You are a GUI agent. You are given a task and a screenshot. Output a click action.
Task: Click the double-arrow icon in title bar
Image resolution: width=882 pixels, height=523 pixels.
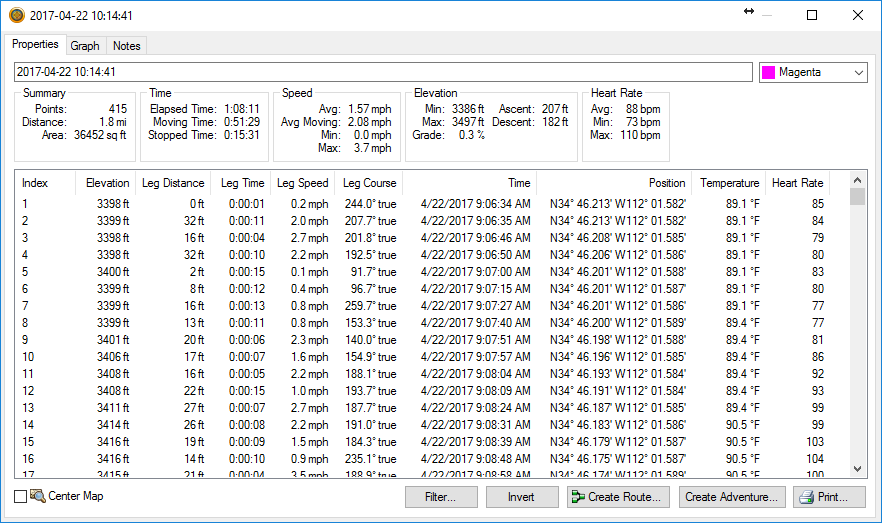(x=749, y=11)
